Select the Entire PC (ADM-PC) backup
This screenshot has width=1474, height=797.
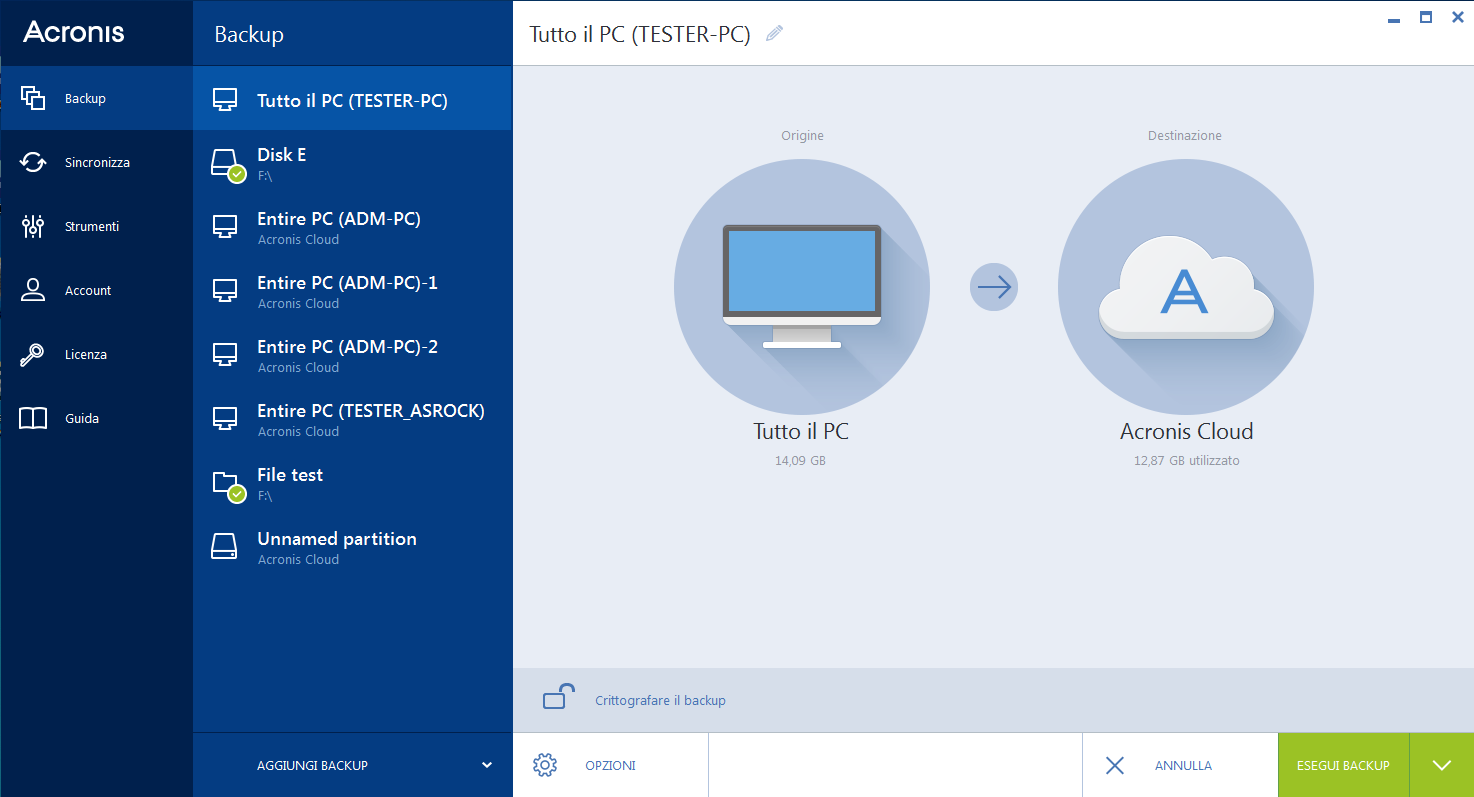[x=352, y=227]
